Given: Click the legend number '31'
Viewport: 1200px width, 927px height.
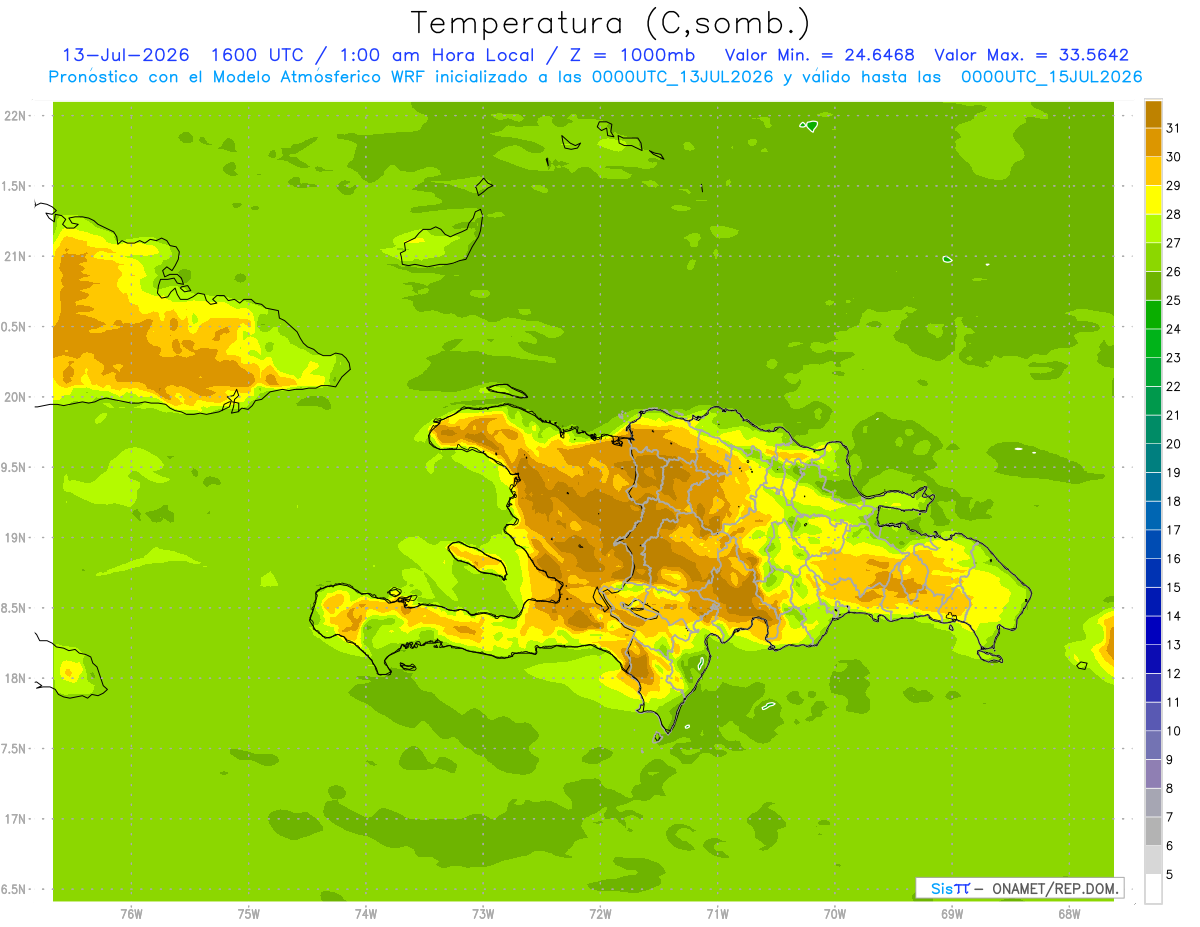Looking at the screenshot, I should [x=1175, y=128].
